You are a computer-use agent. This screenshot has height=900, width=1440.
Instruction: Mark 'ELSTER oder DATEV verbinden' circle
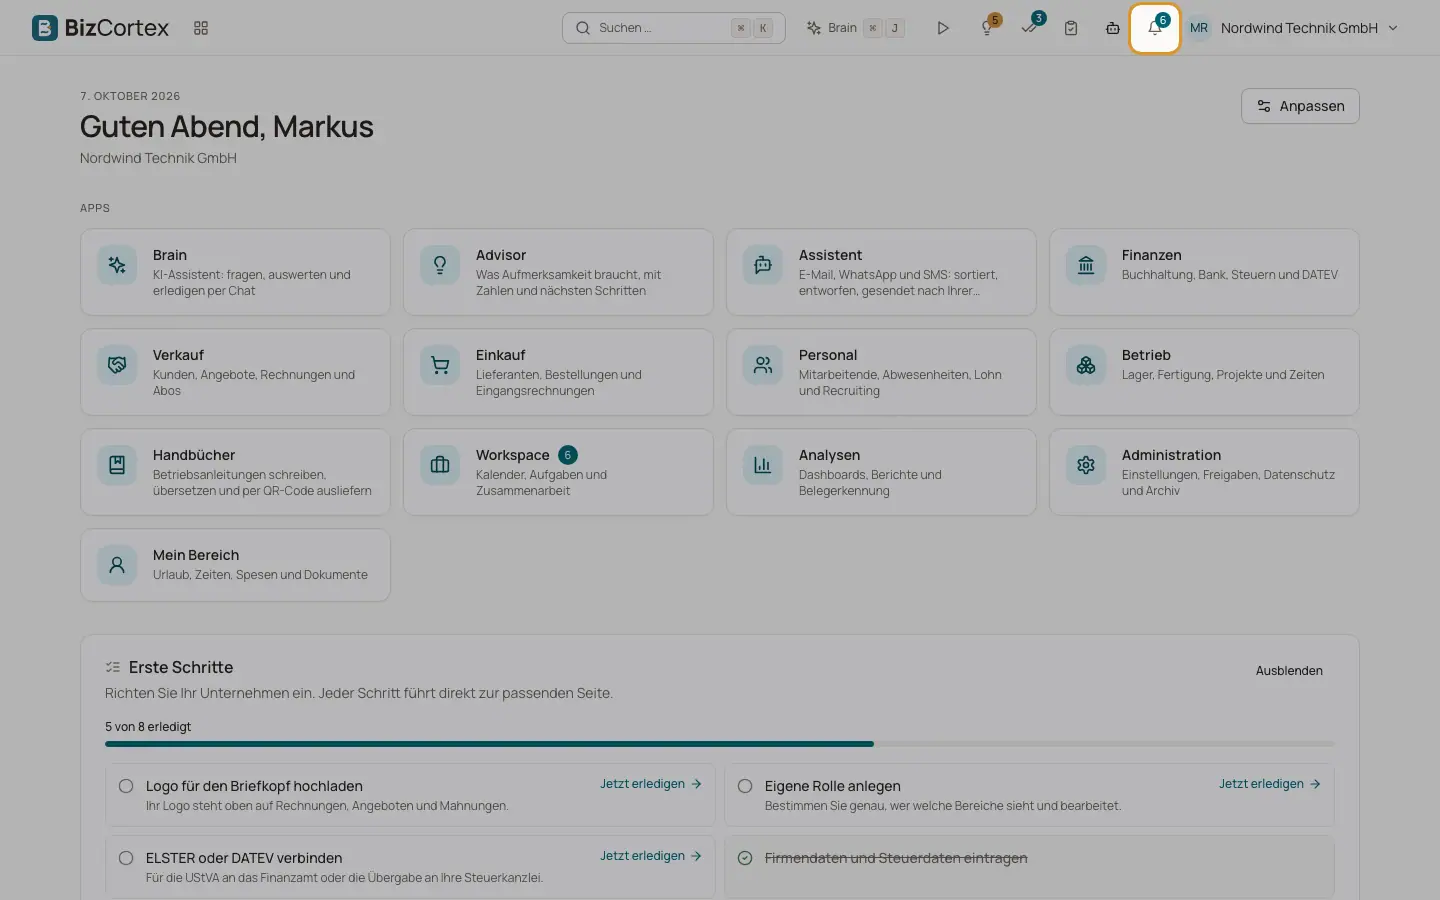(126, 858)
